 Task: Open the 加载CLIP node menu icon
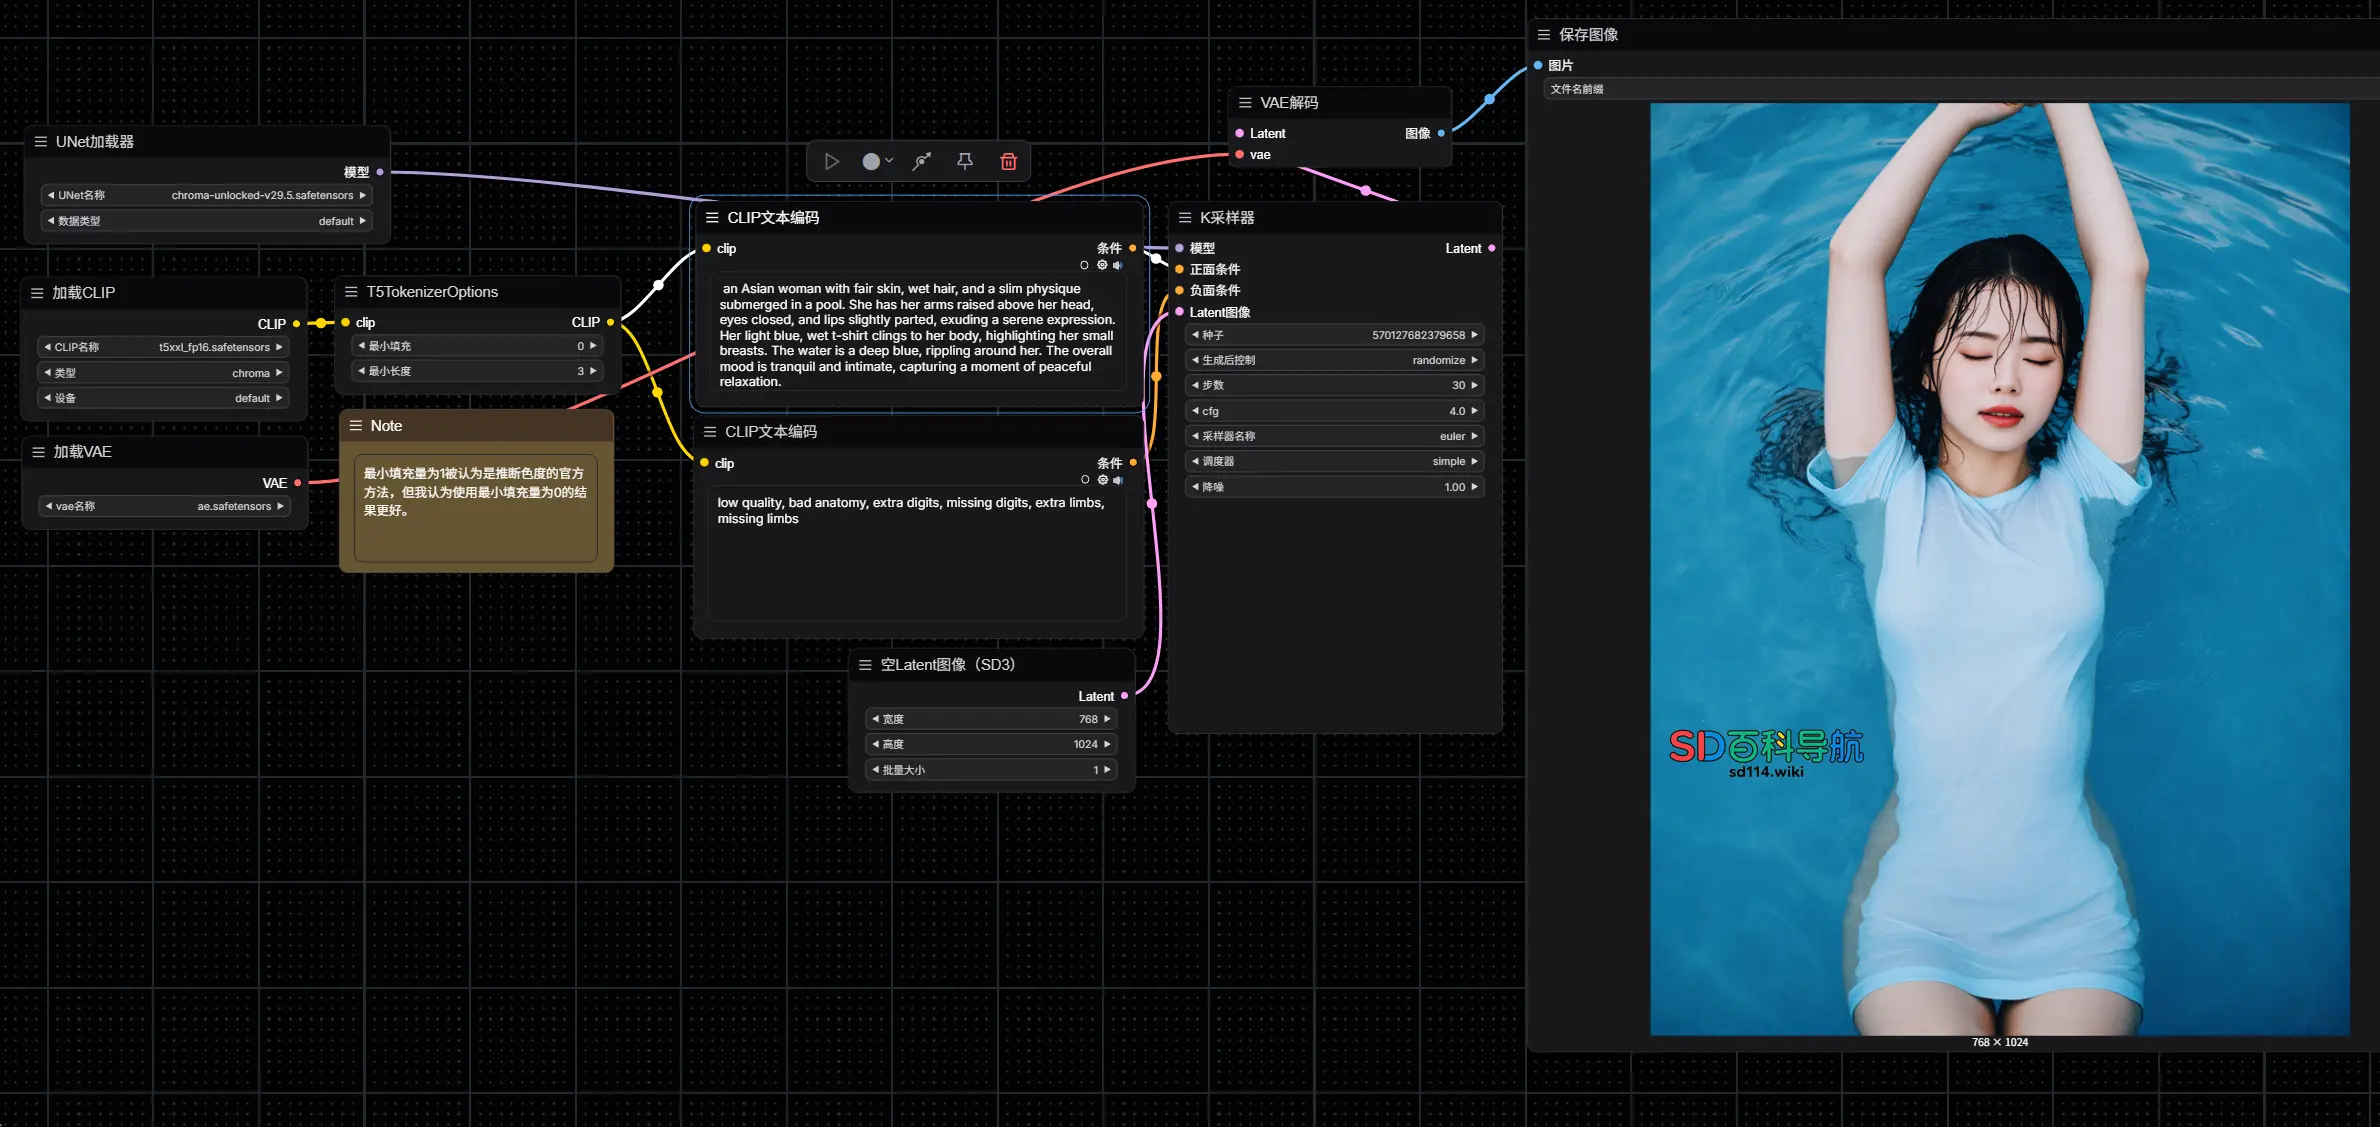[37, 293]
